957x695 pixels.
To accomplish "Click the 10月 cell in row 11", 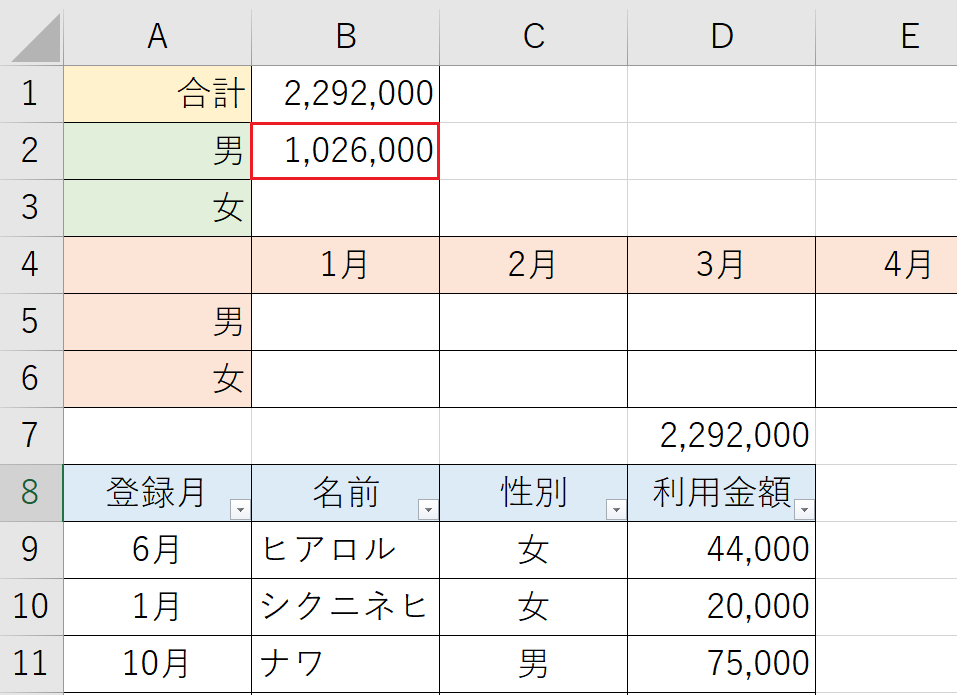I will pyautogui.click(x=157, y=663).
